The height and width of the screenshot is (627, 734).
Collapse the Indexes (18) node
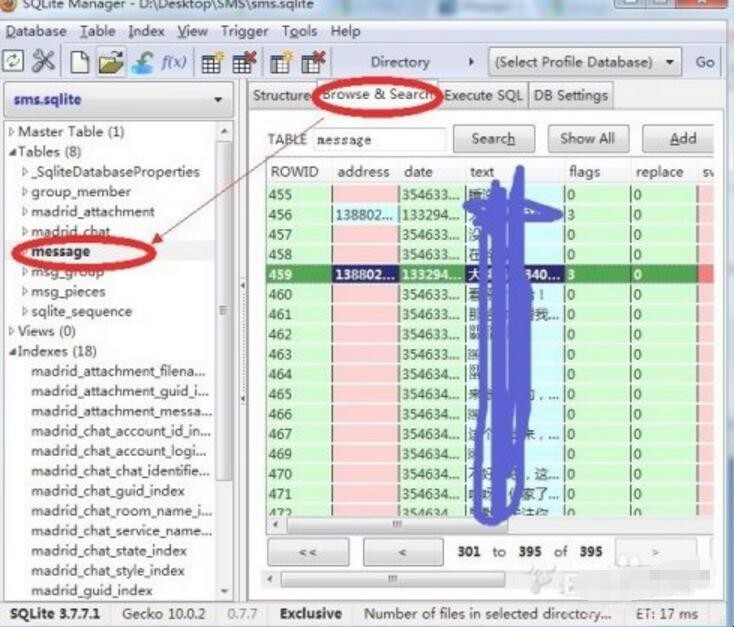[x=12, y=351]
